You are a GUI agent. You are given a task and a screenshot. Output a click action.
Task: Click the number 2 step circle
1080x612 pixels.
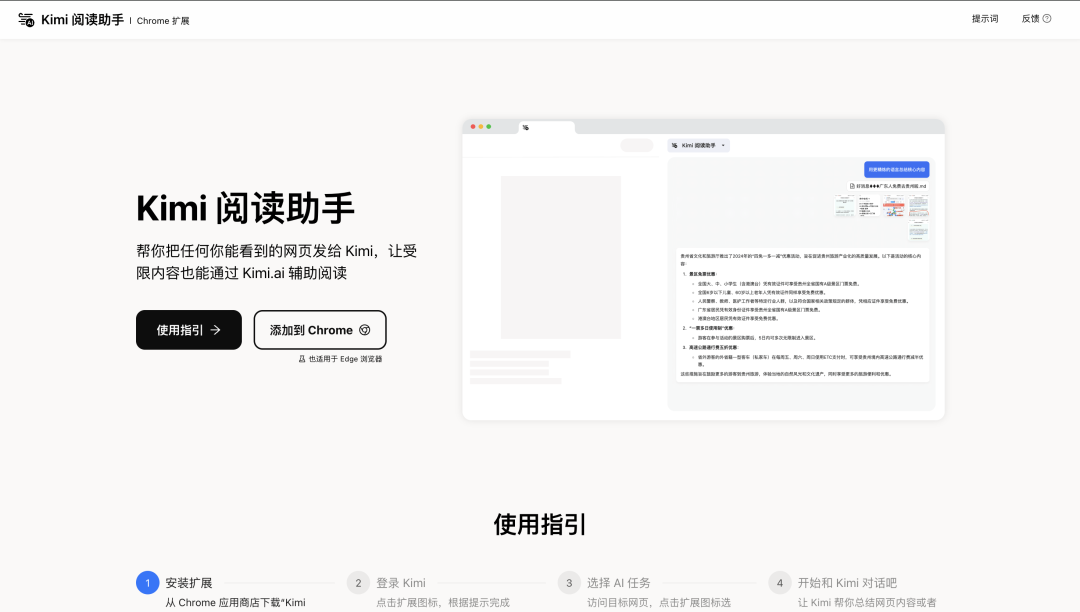coord(358,582)
